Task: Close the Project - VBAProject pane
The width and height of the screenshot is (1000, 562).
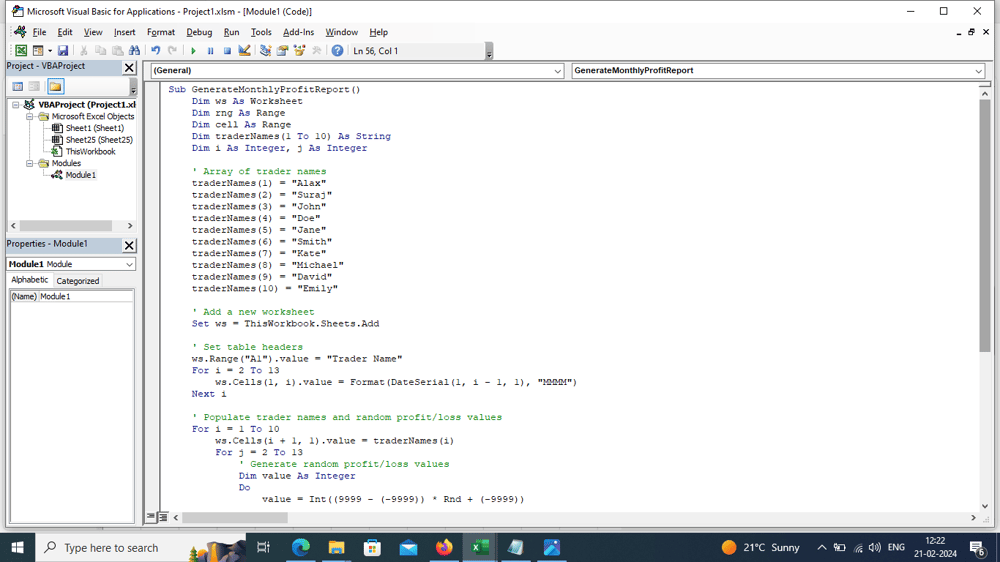Action: coord(129,67)
